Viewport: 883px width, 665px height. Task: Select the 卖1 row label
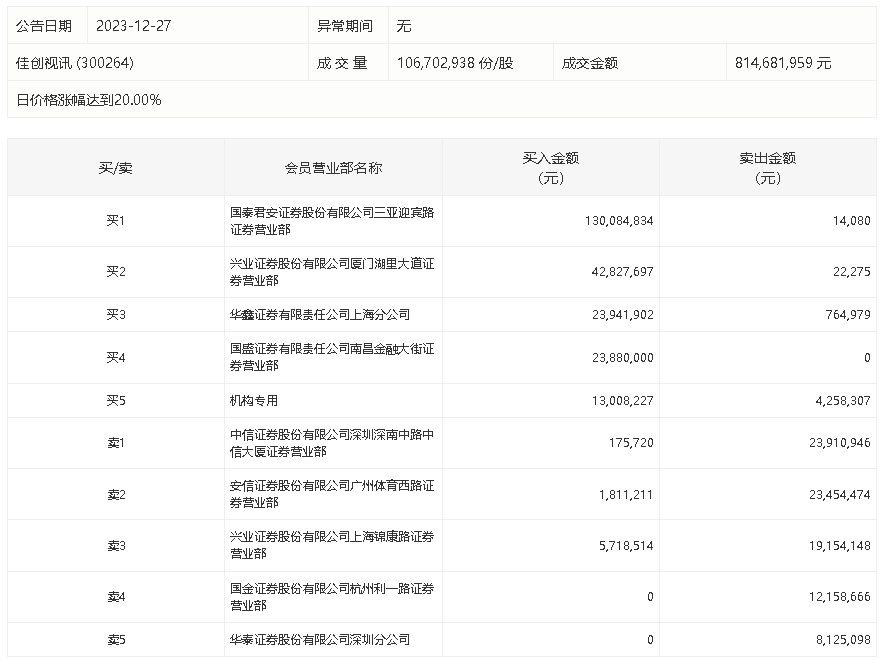pos(115,443)
